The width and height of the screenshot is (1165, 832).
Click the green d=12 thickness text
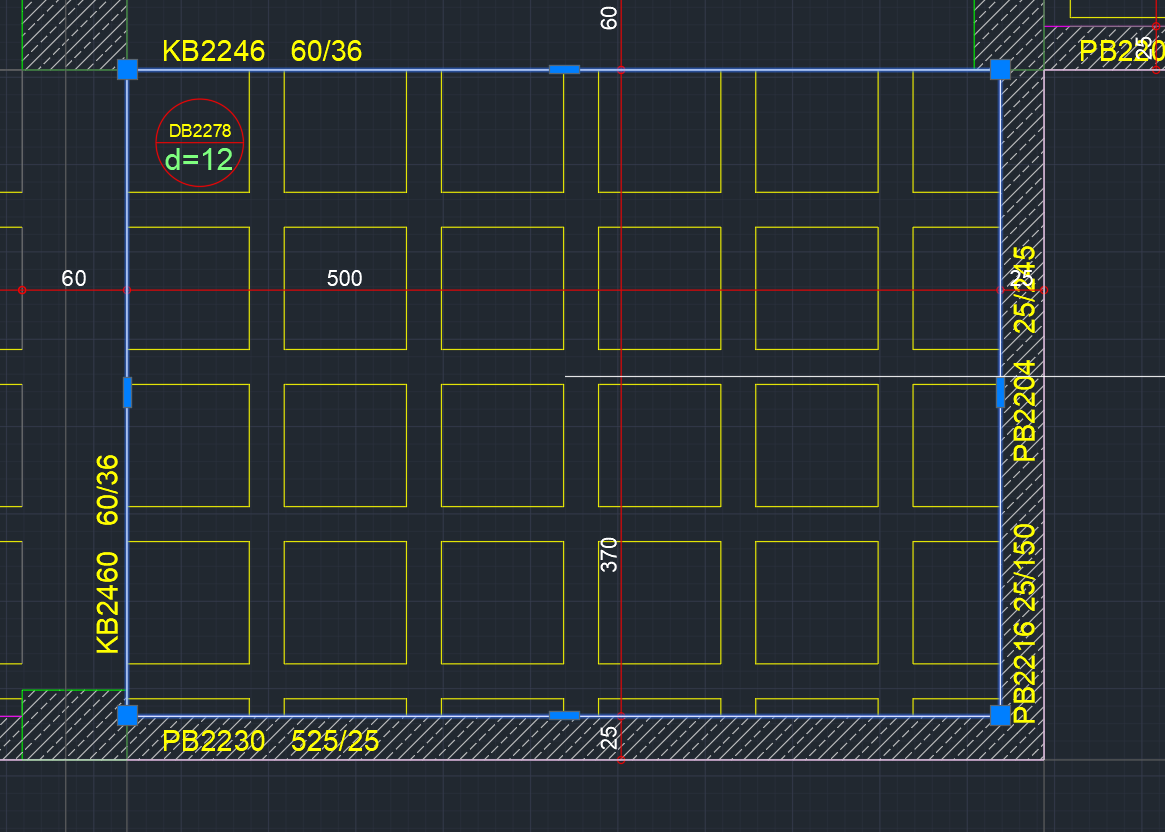pos(199,160)
